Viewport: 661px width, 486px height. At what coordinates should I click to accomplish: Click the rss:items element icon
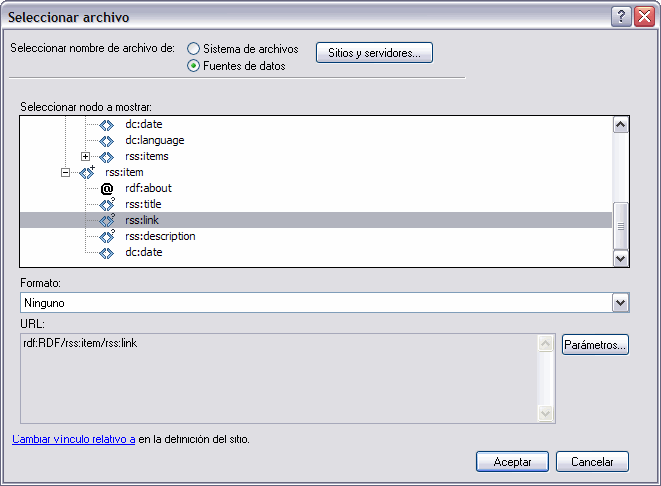[108, 156]
